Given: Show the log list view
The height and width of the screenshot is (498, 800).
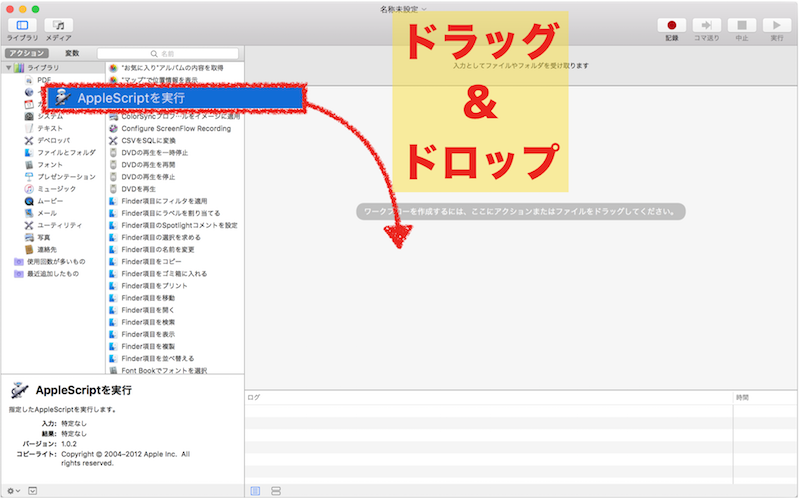Looking at the screenshot, I should click(x=256, y=491).
